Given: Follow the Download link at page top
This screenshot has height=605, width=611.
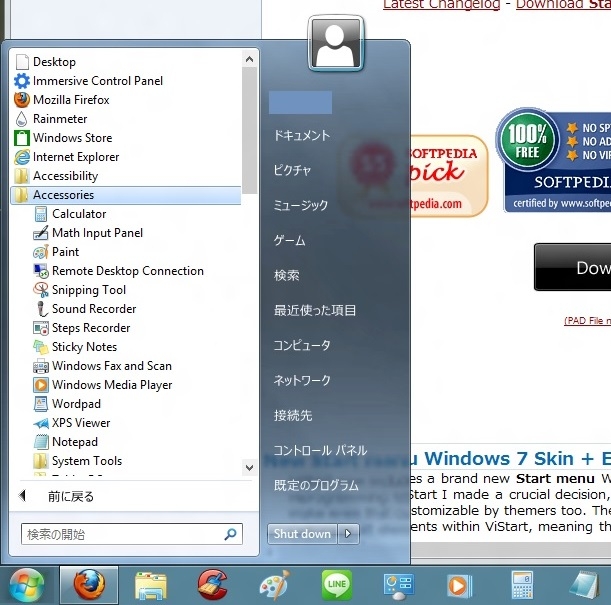Looking at the screenshot, I should pyautogui.click(x=563, y=5).
